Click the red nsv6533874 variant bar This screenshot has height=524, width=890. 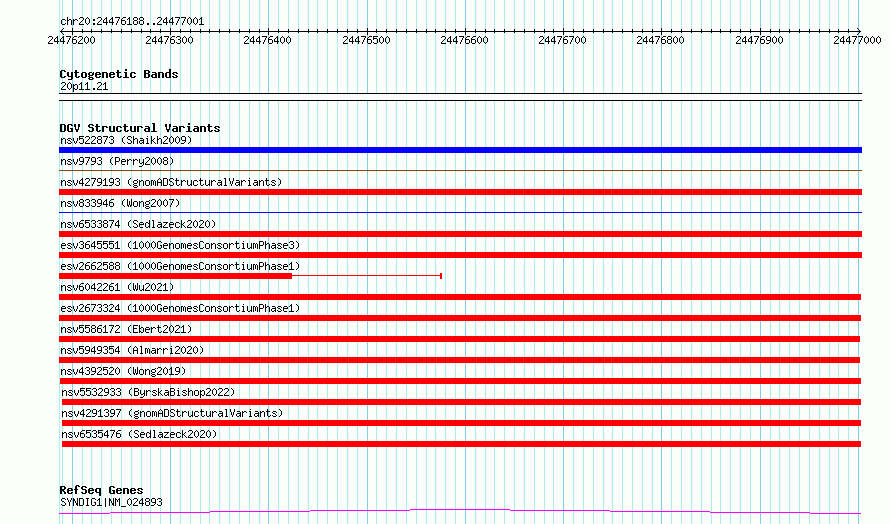[460, 234]
